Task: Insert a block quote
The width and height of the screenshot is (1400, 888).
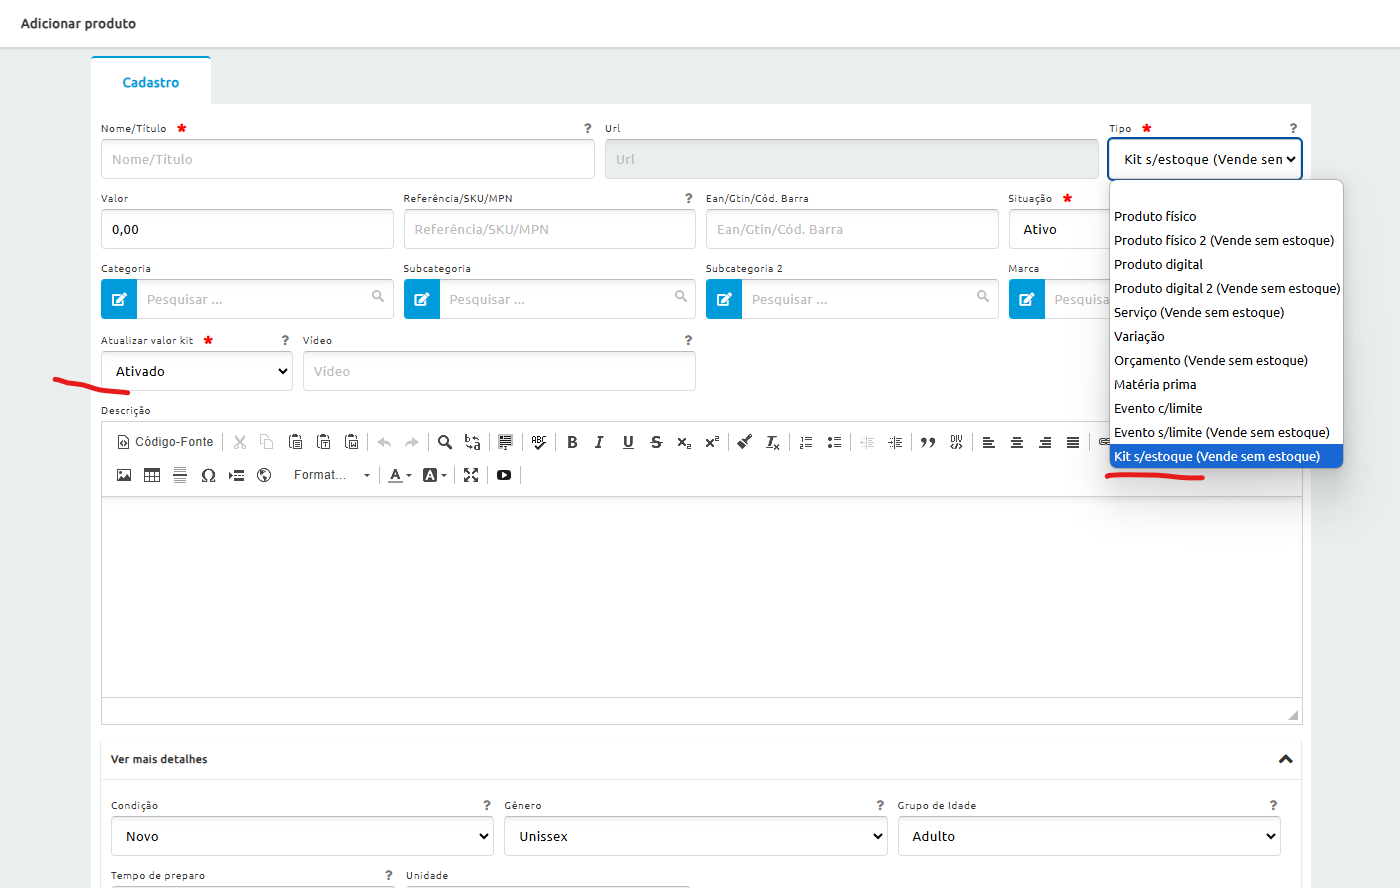Action: [928, 442]
